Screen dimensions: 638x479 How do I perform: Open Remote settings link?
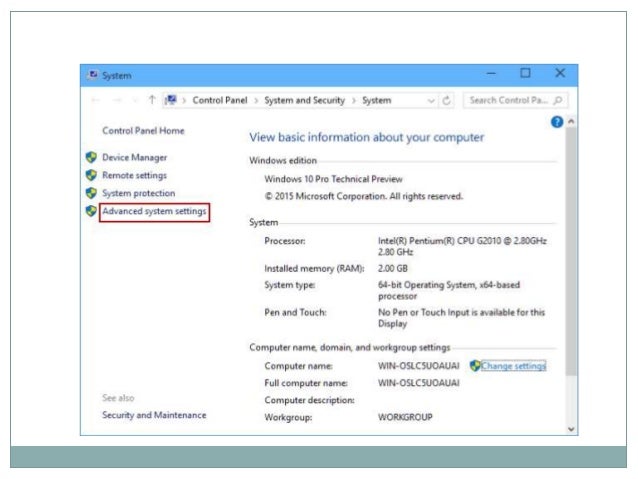(134, 175)
